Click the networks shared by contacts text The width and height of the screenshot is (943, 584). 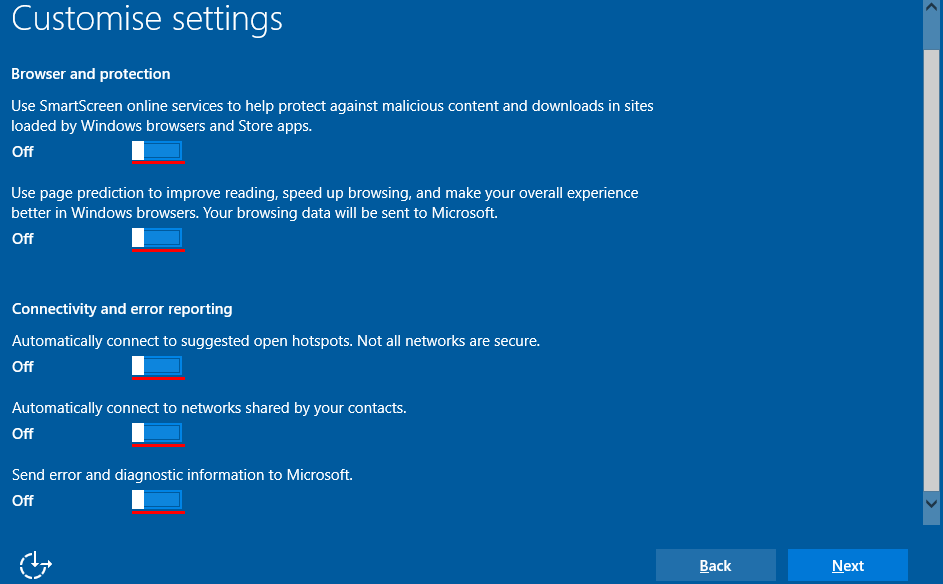209,408
